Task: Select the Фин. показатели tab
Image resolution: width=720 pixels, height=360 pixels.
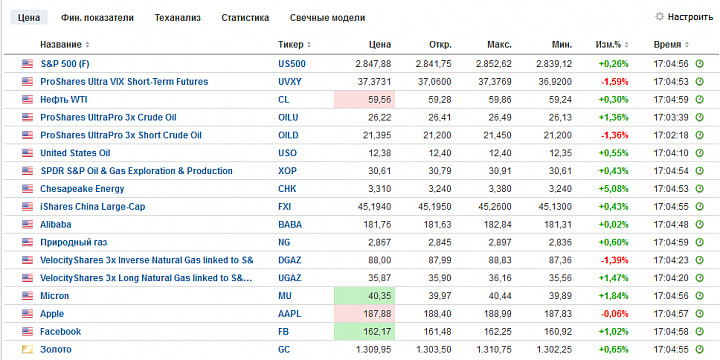Action: pos(97,18)
